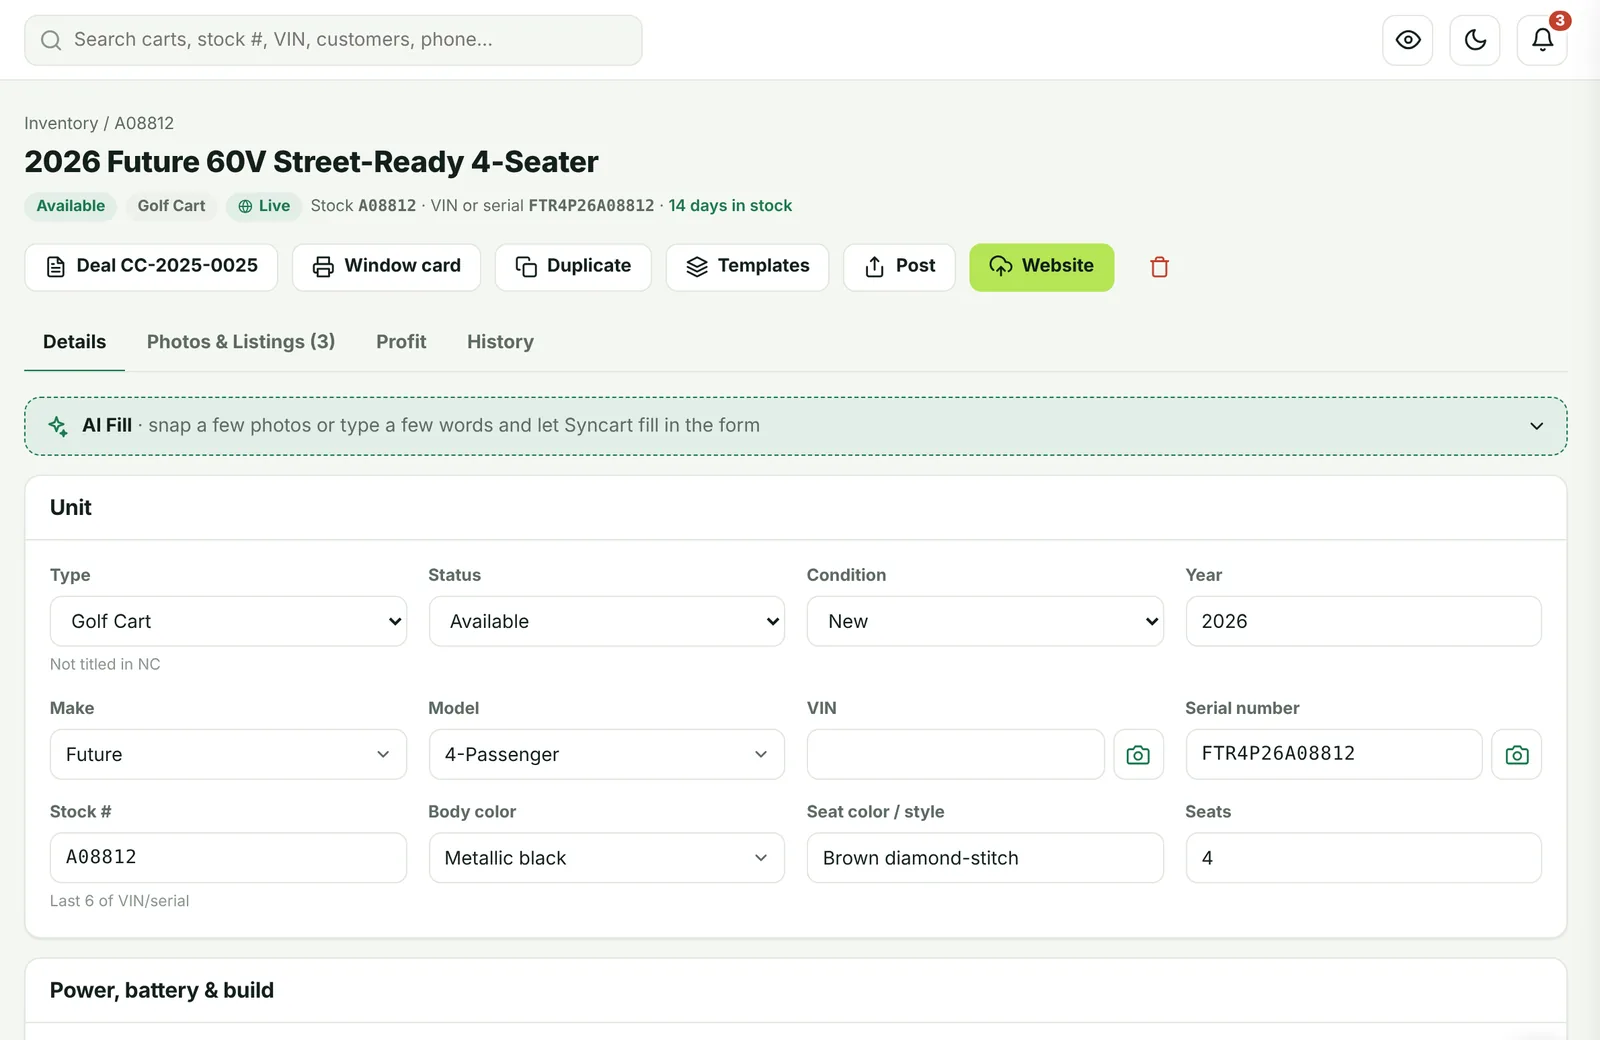Click the green Available status badge

pyautogui.click(x=71, y=206)
